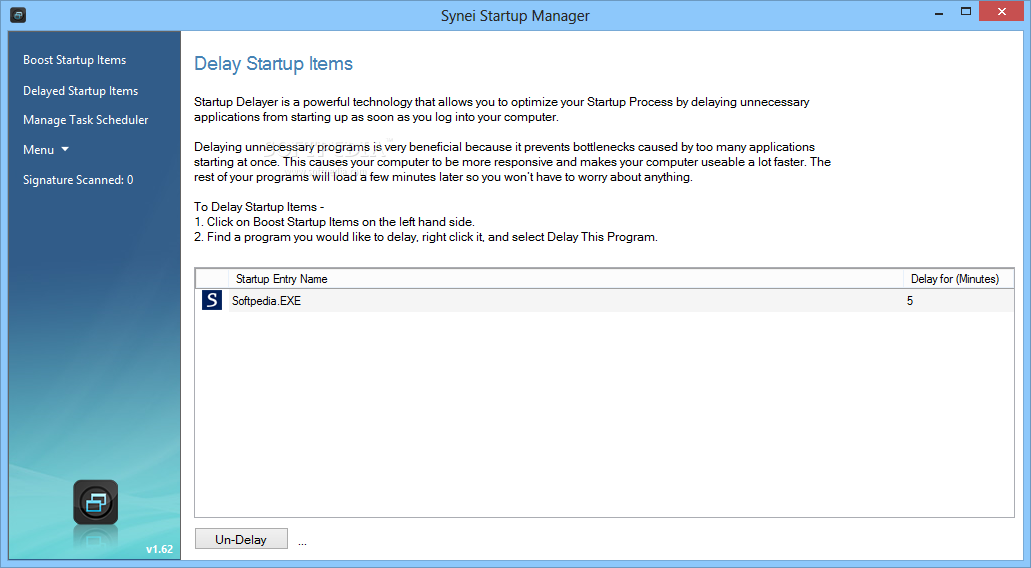The width and height of the screenshot is (1031, 568).
Task: Click the v1.62 version label
Action: pyautogui.click(x=159, y=549)
